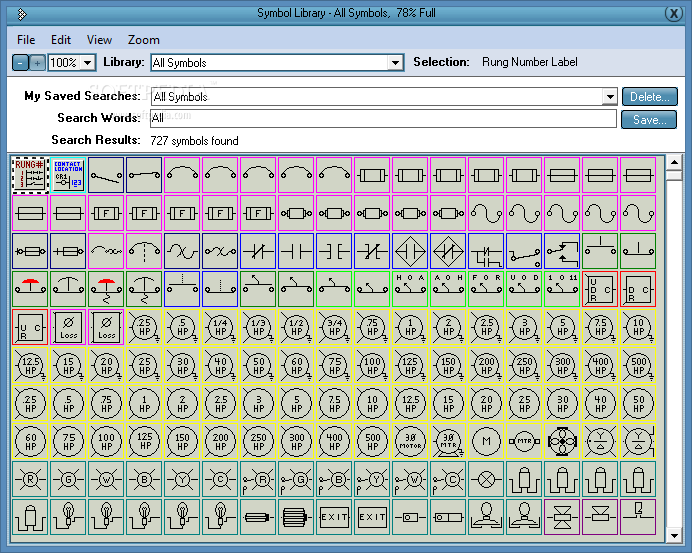Open the File menu
The height and width of the screenshot is (553, 692).
click(x=26, y=40)
